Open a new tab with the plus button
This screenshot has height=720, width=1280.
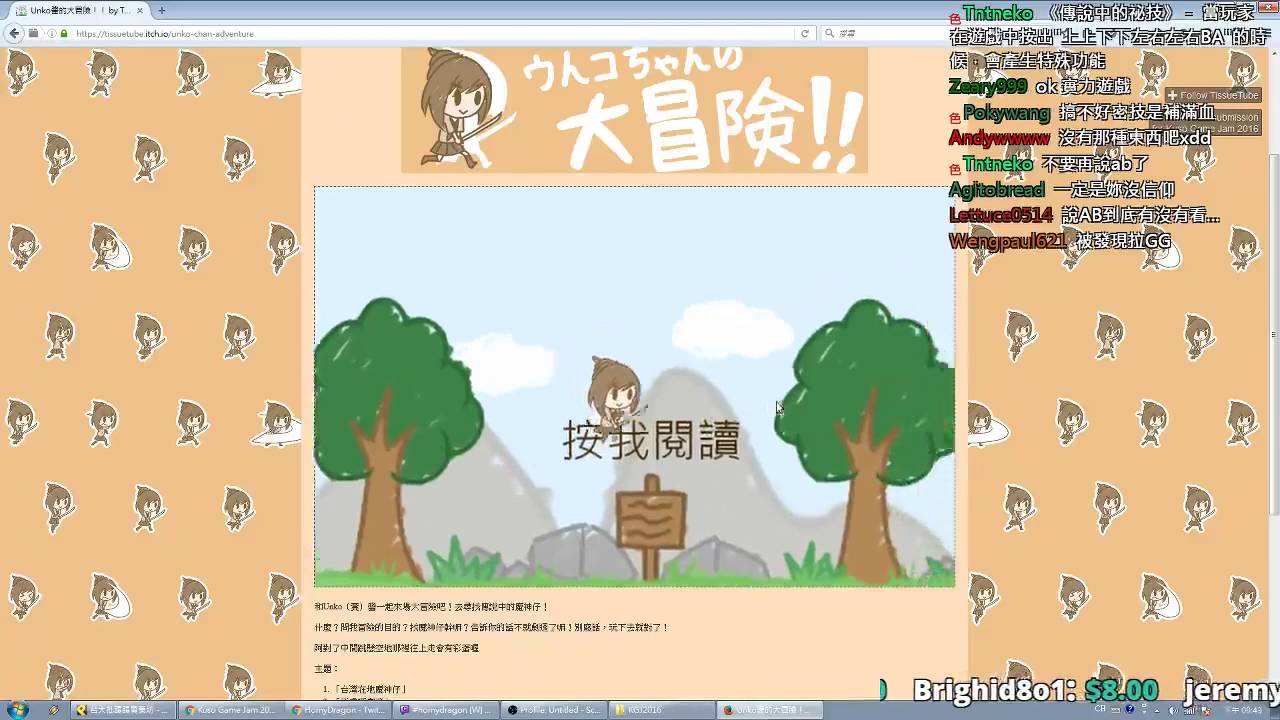click(x=161, y=10)
